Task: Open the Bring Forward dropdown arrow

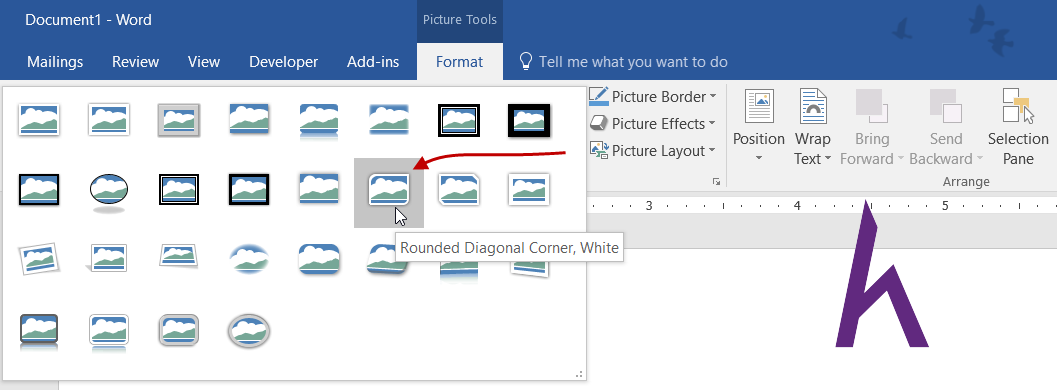Action: click(900, 159)
